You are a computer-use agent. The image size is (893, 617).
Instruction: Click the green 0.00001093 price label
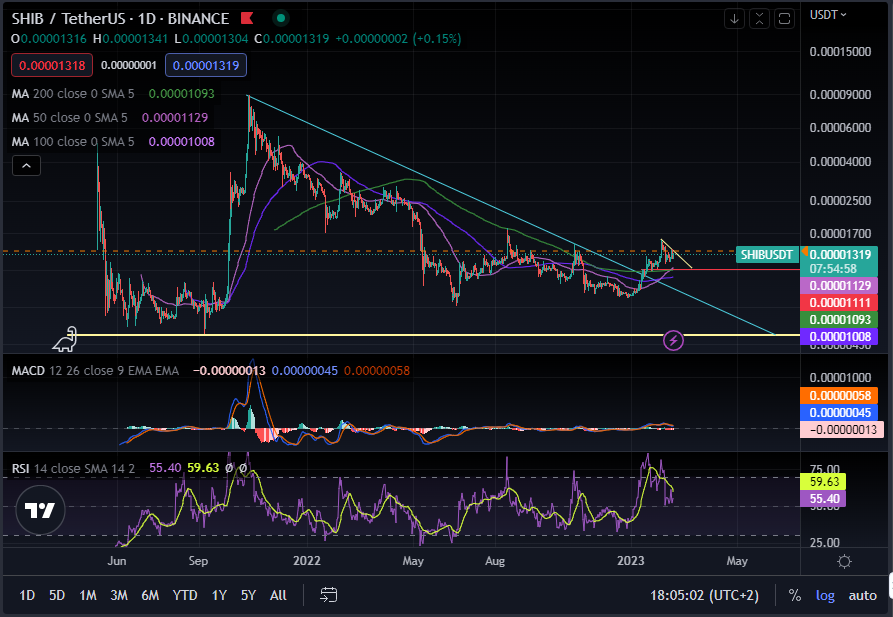[x=839, y=320]
